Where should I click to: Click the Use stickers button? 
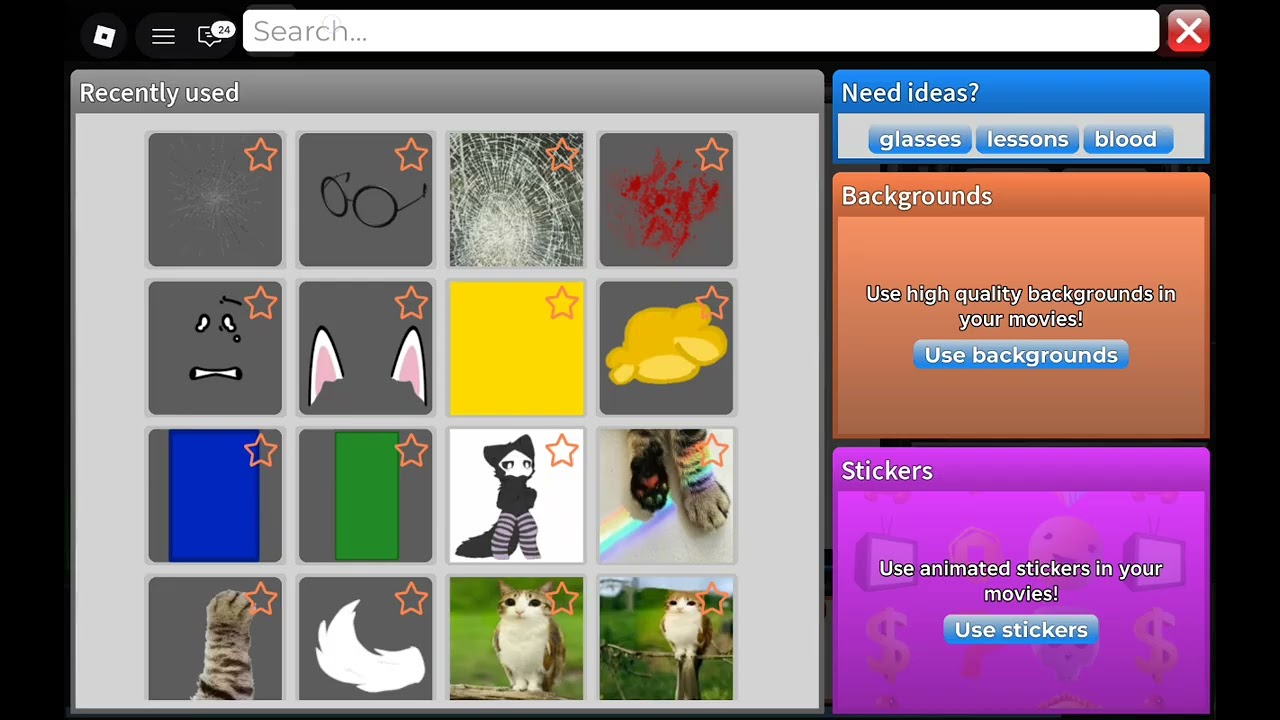1021,630
